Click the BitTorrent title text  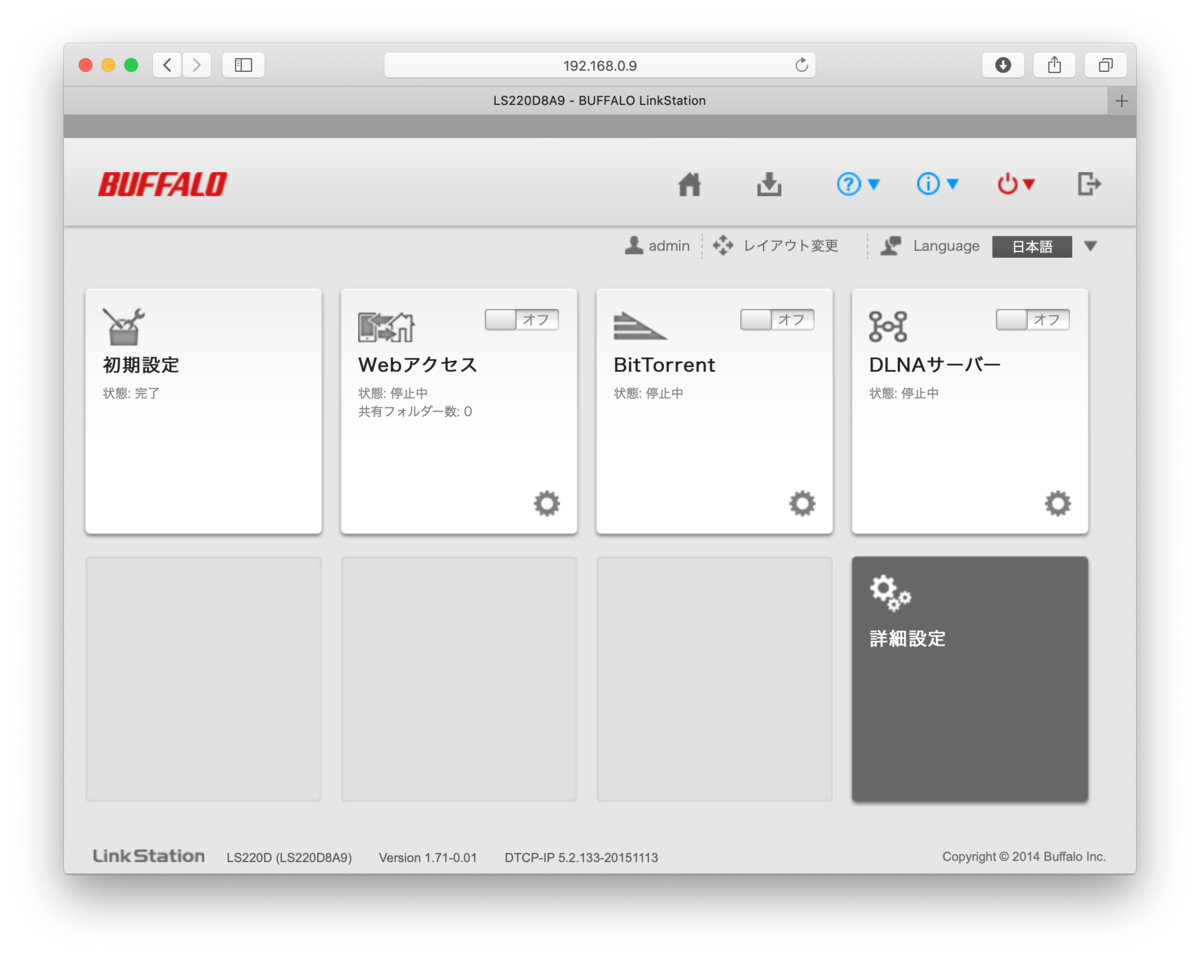coord(664,365)
